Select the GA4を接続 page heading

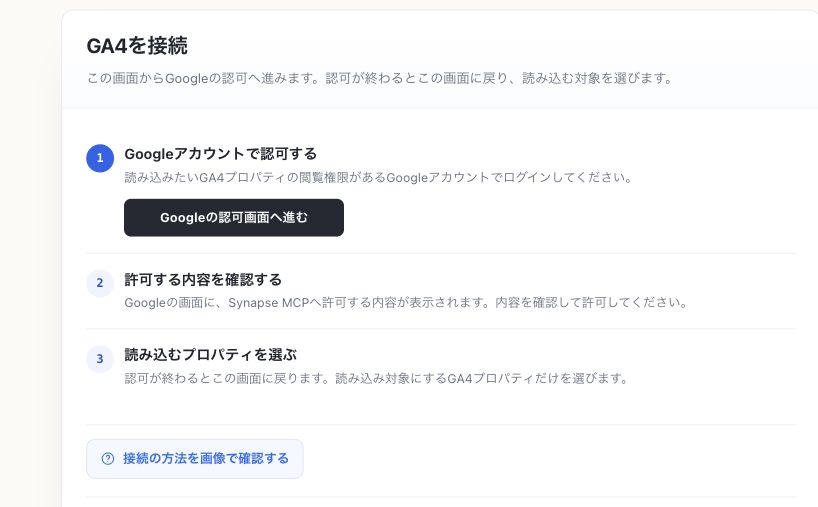coord(137,46)
